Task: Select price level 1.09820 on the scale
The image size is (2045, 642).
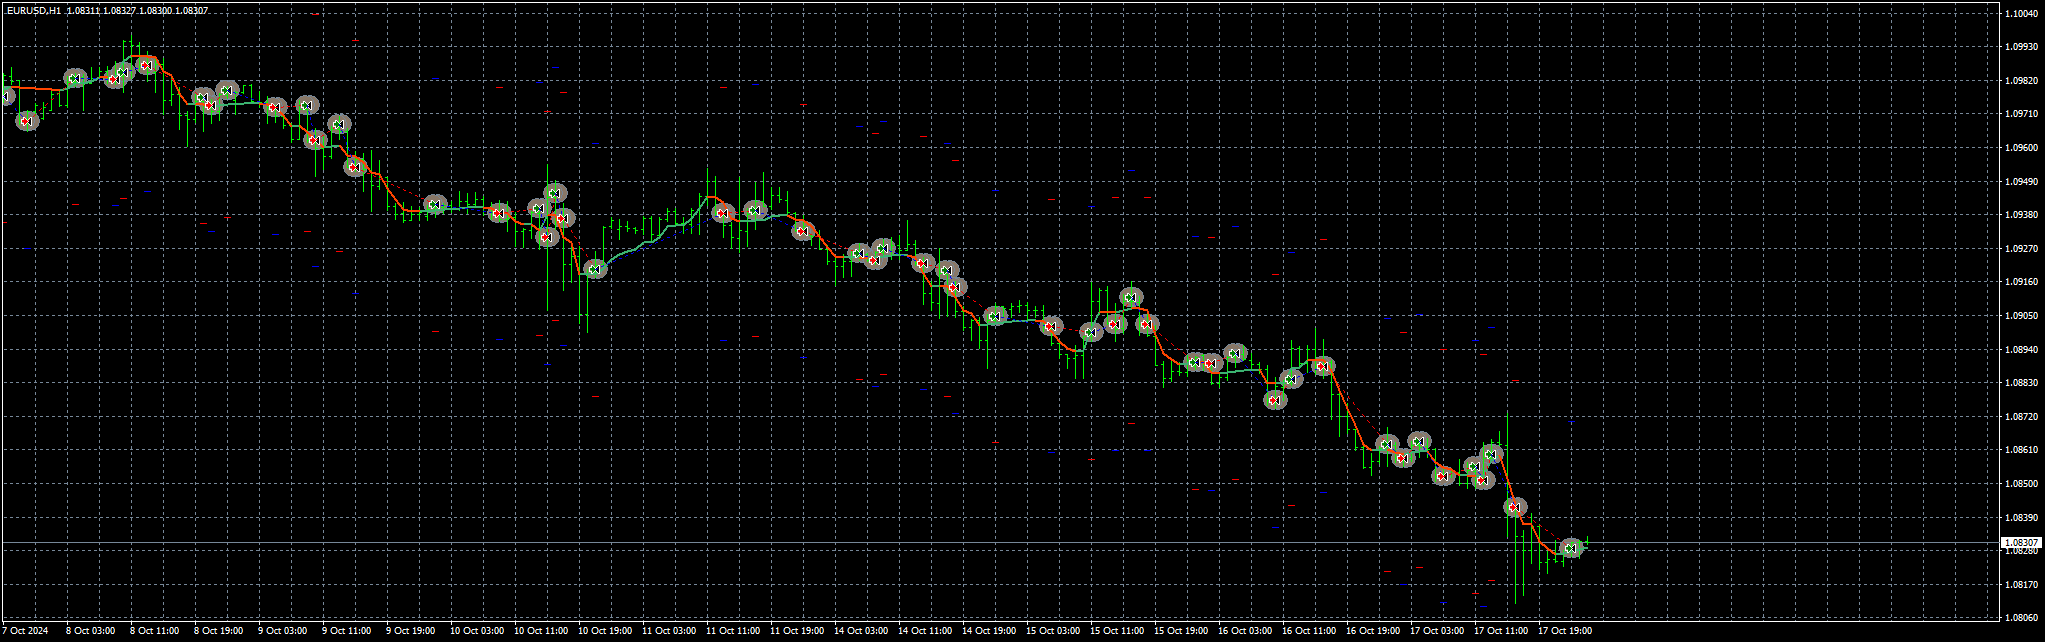Action: pos(2021,80)
